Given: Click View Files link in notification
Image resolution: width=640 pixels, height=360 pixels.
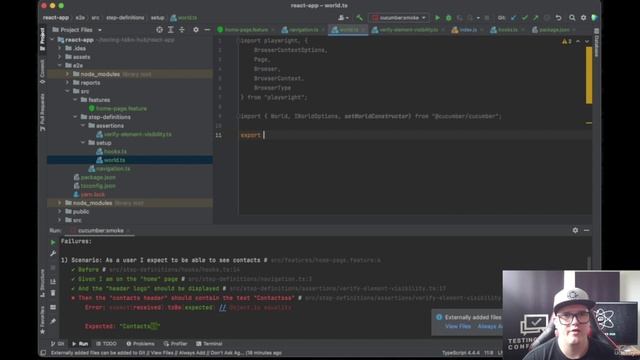Looking at the screenshot, I should coord(458,326).
